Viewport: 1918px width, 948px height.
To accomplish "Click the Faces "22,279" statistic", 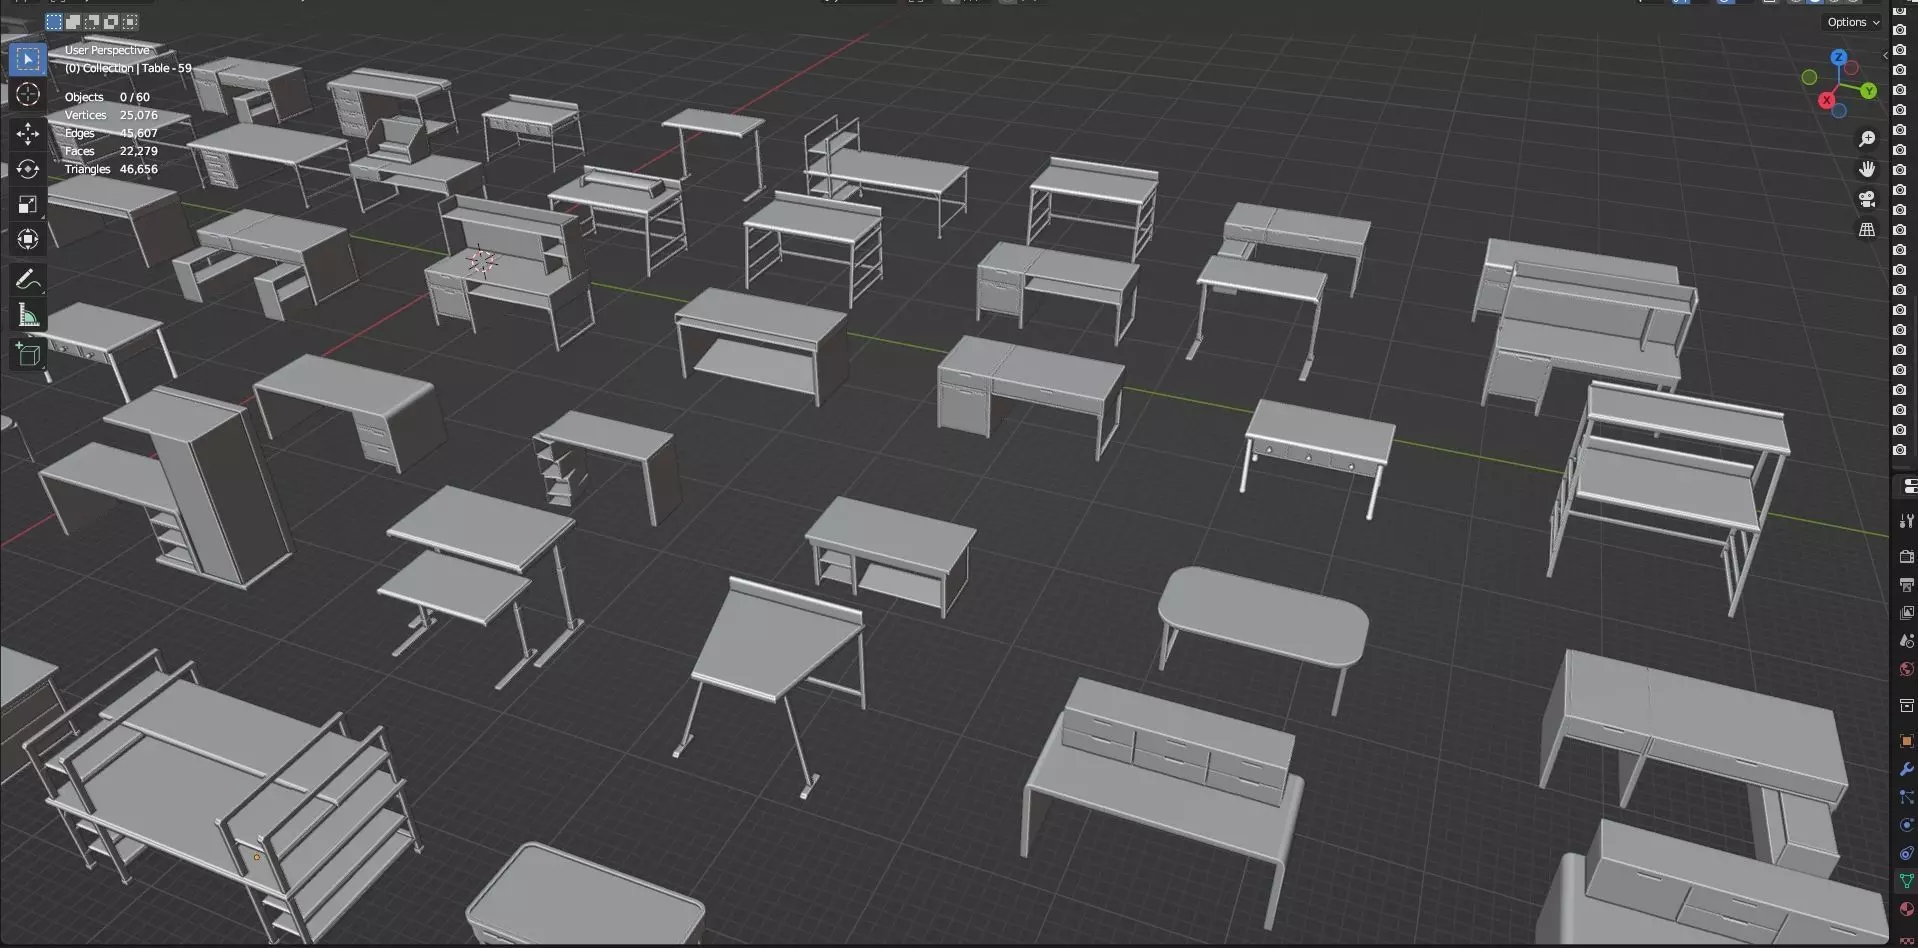I will point(139,151).
